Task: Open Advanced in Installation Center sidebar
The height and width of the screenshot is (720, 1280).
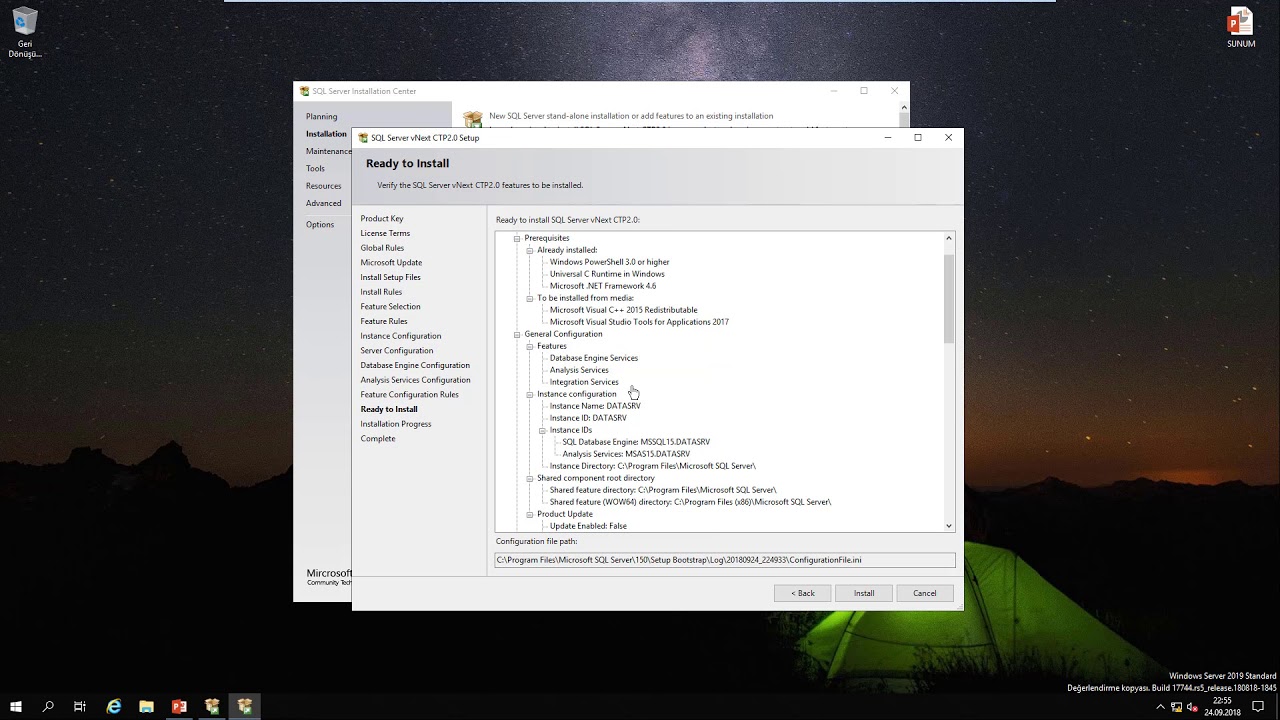Action: (323, 203)
